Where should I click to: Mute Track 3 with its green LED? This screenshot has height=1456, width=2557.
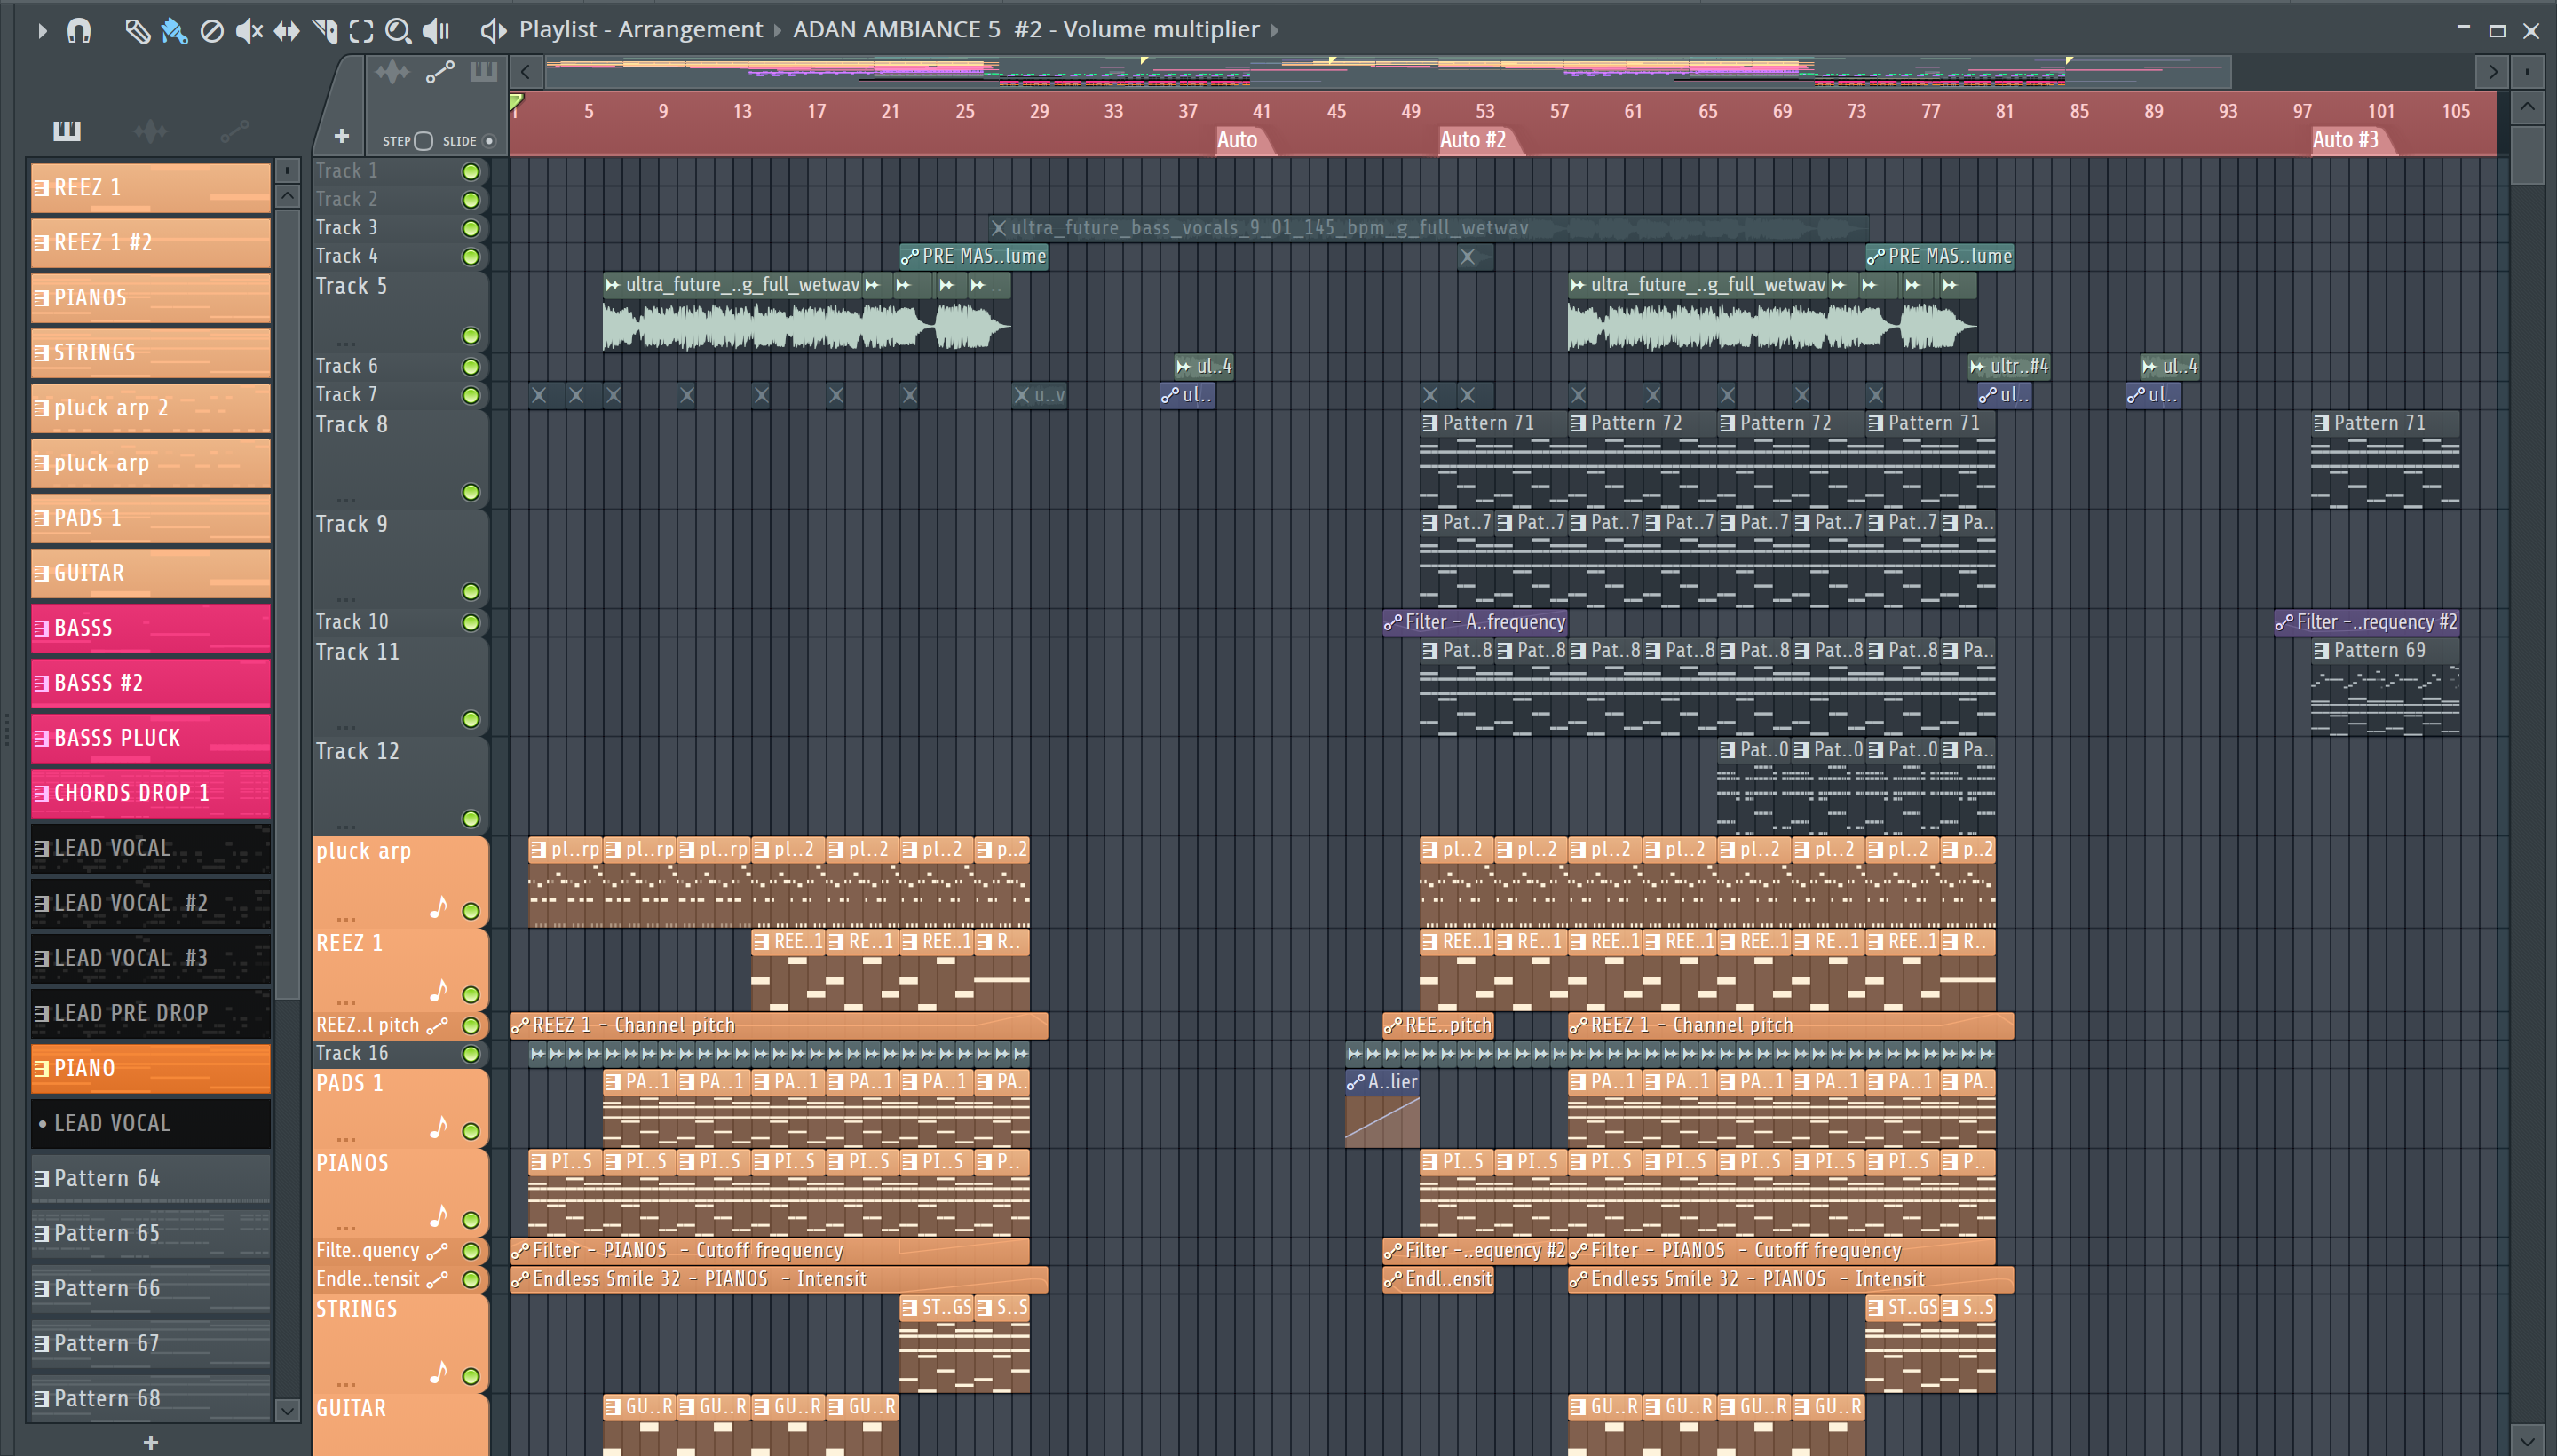(x=470, y=229)
